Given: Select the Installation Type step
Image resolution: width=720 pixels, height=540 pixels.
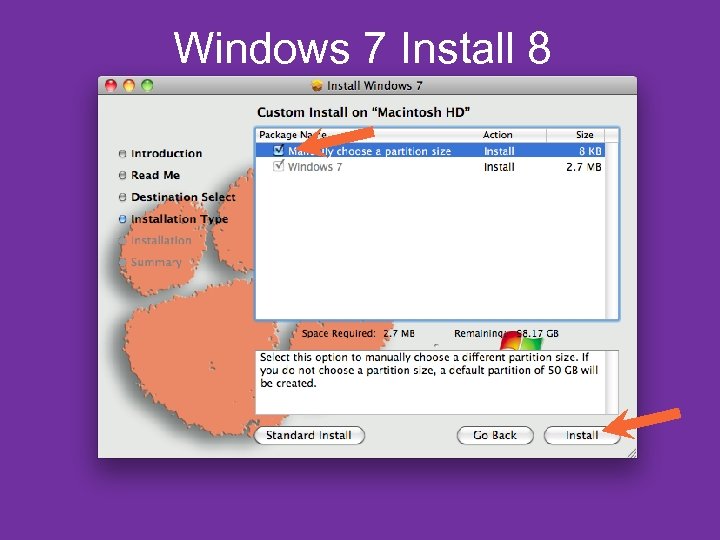Looking at the screenshot, I should coord(180,219).
